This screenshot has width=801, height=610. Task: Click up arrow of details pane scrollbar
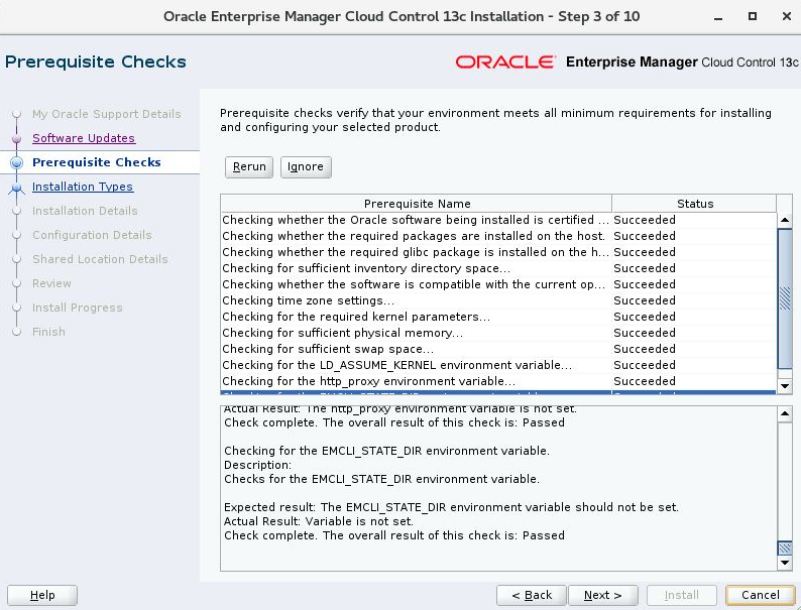click(x=785, y=414)
